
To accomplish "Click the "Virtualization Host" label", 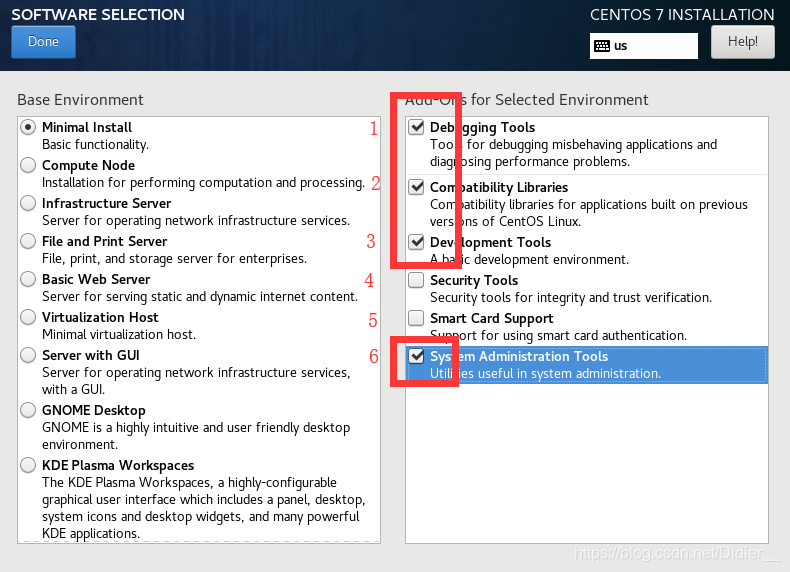I will tap(100, 317).
